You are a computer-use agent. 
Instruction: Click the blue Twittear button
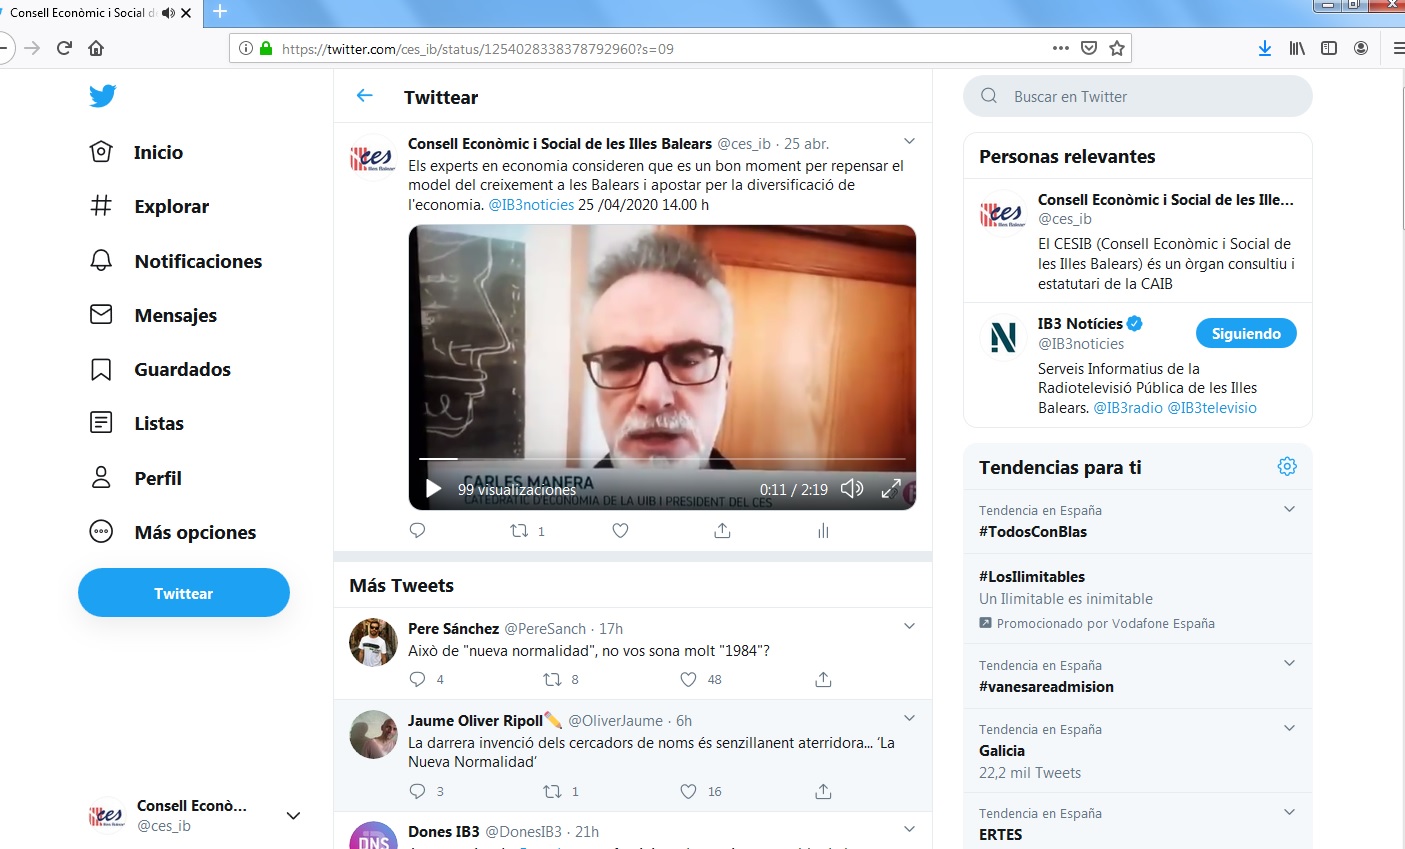click(184, 593)
